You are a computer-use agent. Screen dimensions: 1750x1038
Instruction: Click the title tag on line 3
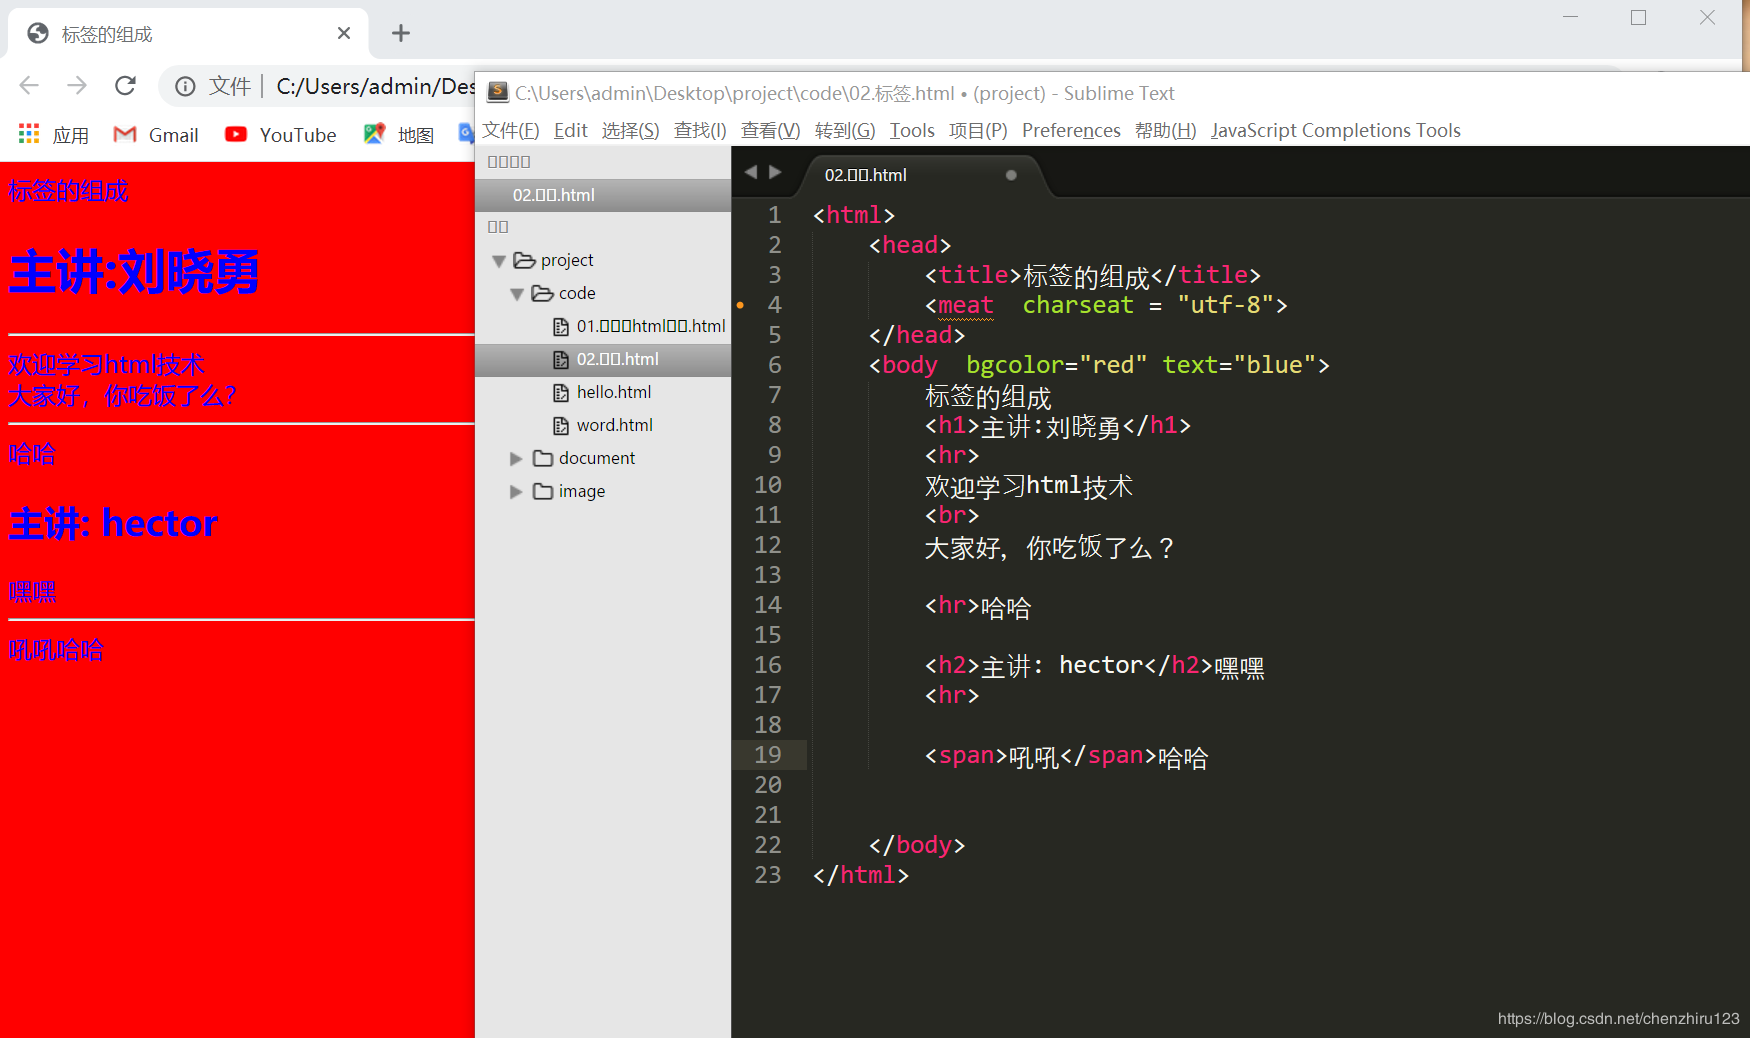tap(972, 275)
